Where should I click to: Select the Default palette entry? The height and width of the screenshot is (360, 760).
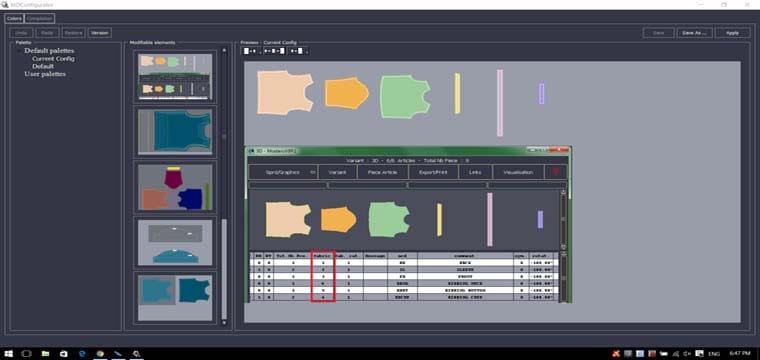click(43, 66)
